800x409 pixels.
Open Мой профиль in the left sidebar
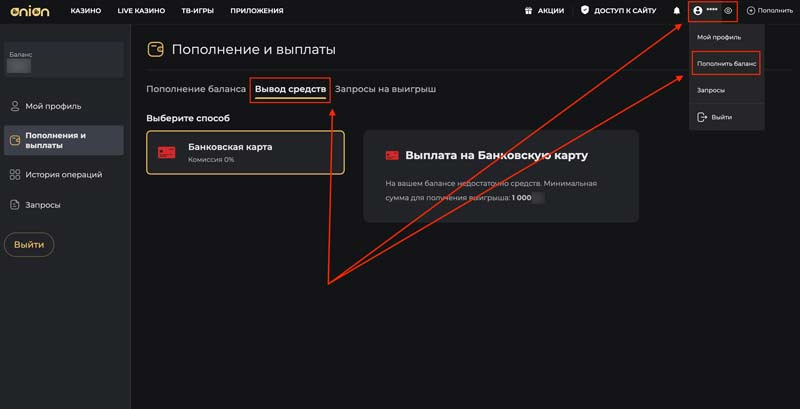coord(53,106)
